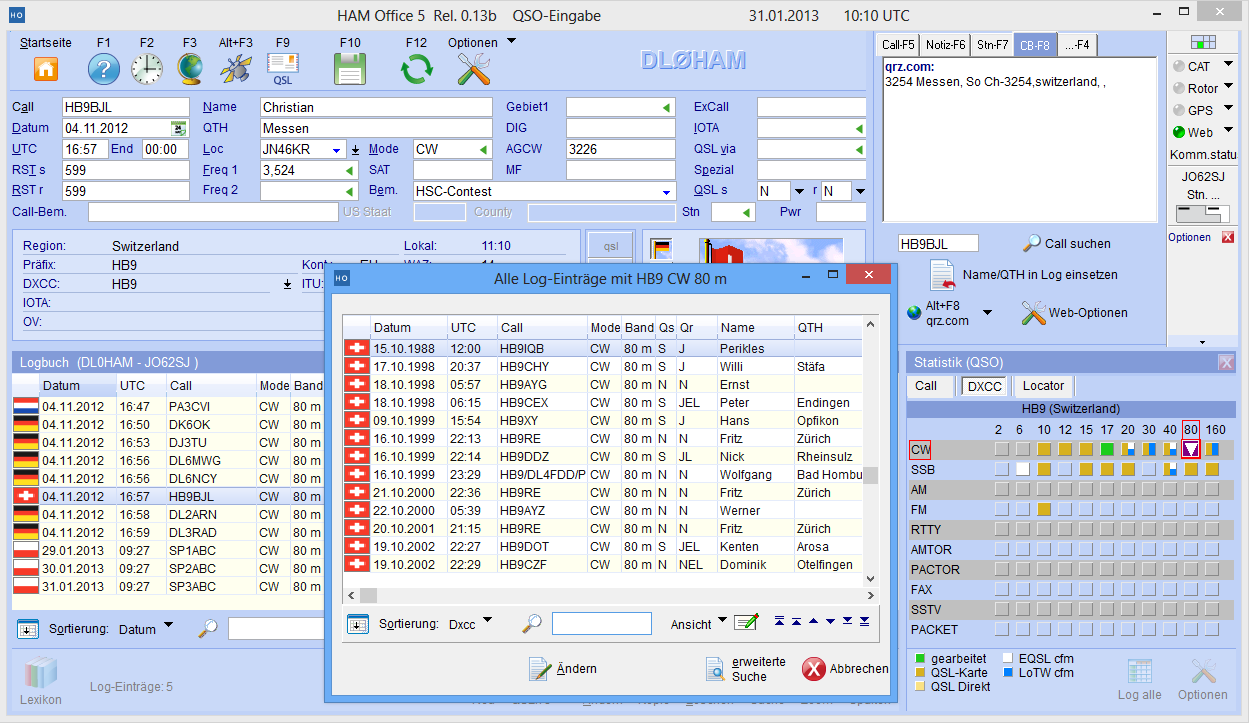Click the F12 green refresh arrows icon
Image resolution: width=1249 pixels, height=723 pixels.
[x=416, y=68]
